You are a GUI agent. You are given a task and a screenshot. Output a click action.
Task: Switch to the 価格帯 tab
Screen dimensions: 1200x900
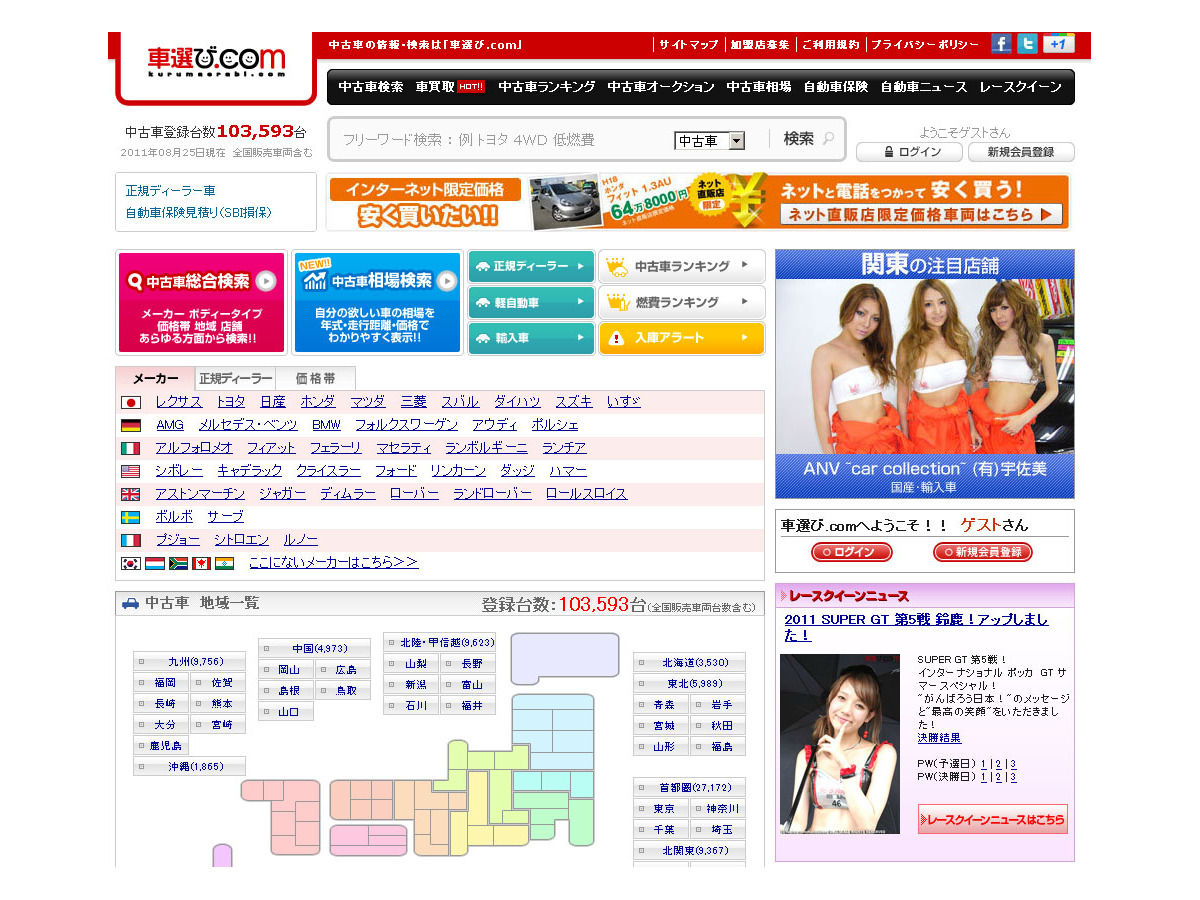tap(315, 379)
